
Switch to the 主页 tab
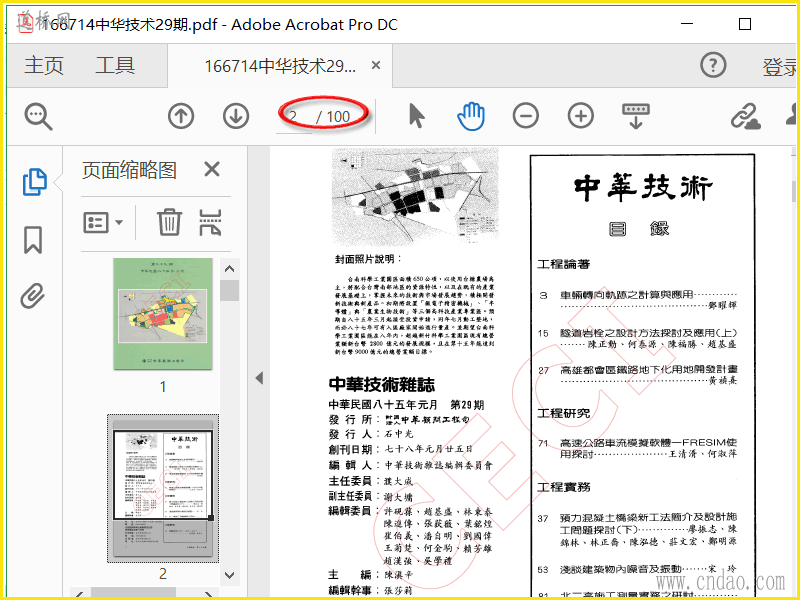tap(44, 65)
